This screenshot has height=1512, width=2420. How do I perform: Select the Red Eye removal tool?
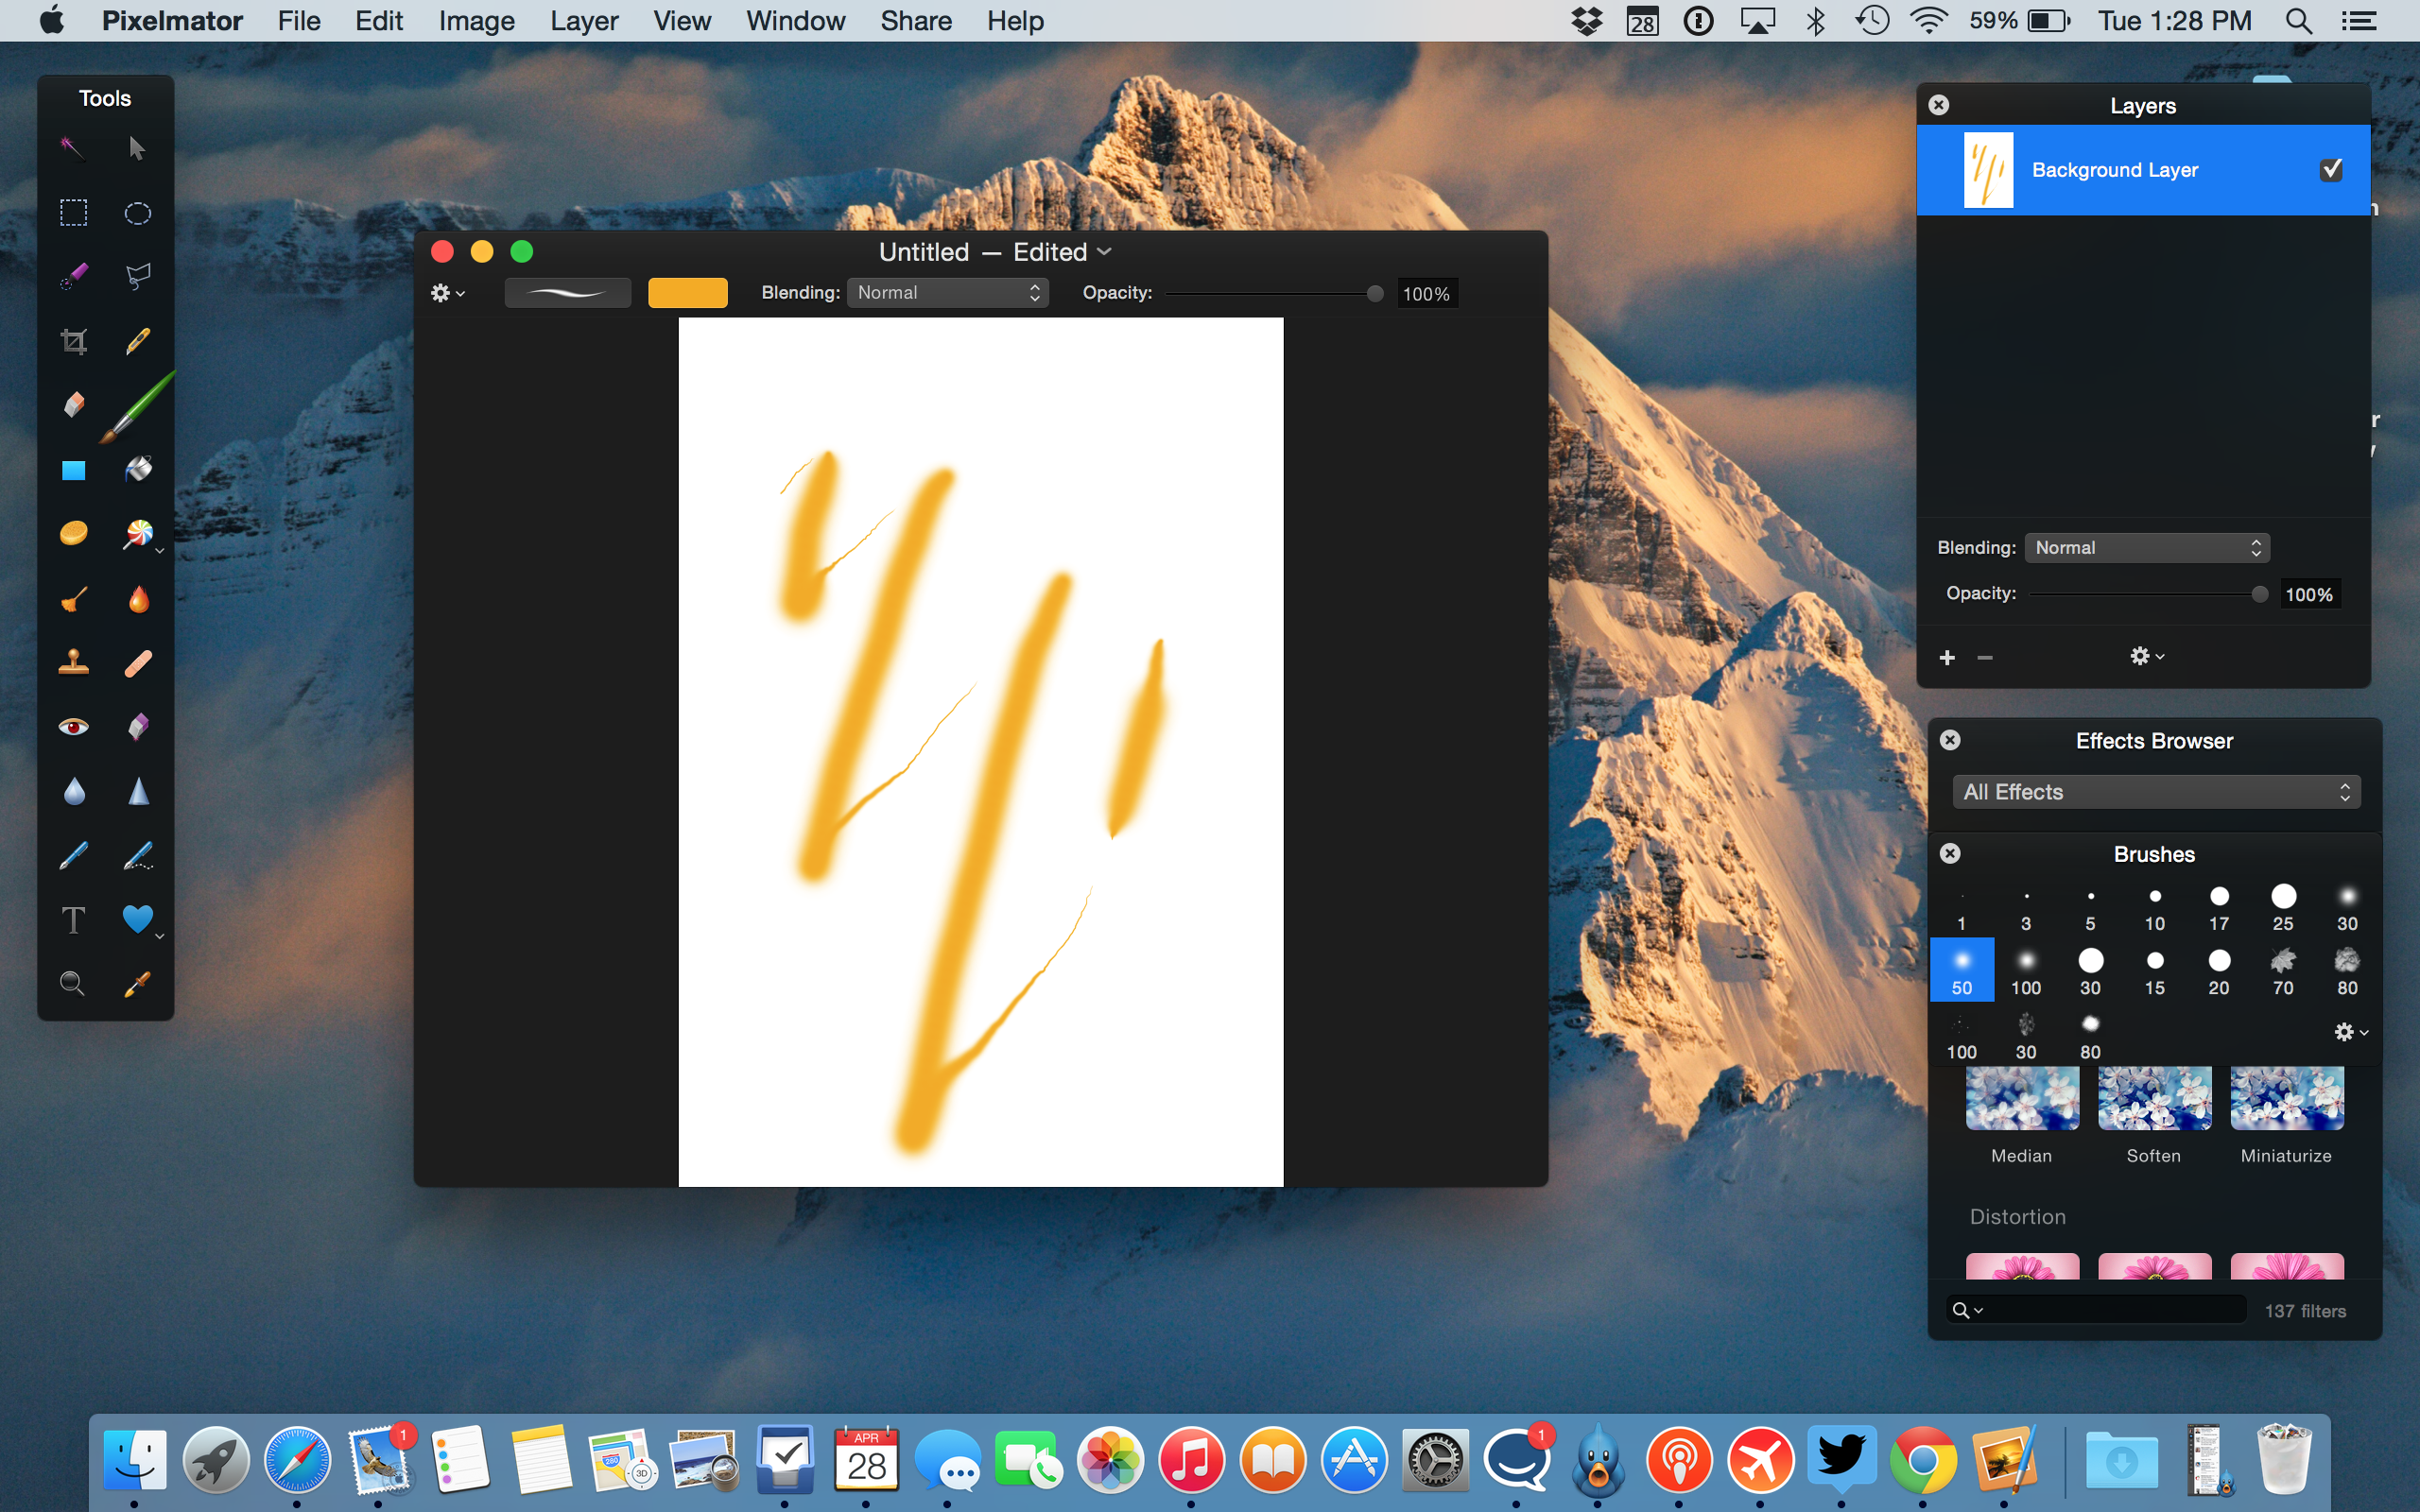click(72, 726)
